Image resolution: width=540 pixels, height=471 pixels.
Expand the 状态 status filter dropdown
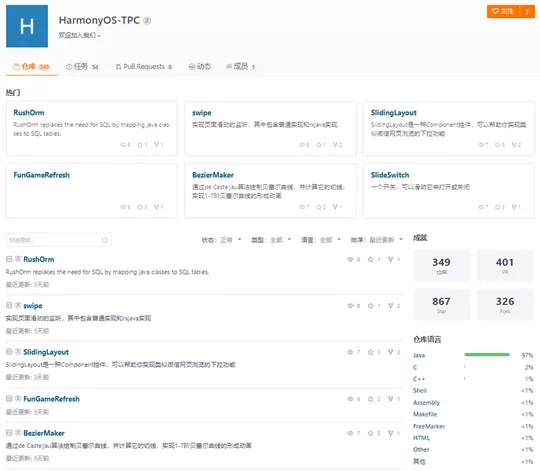(221, 240)
